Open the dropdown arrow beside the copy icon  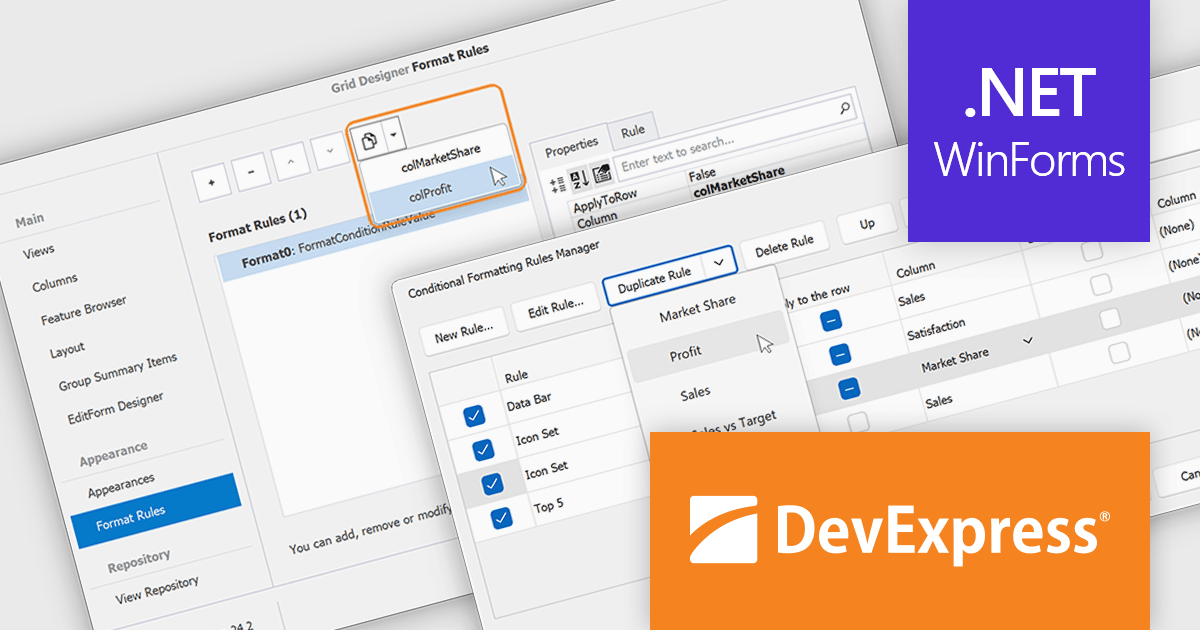[x=395, y=134]
